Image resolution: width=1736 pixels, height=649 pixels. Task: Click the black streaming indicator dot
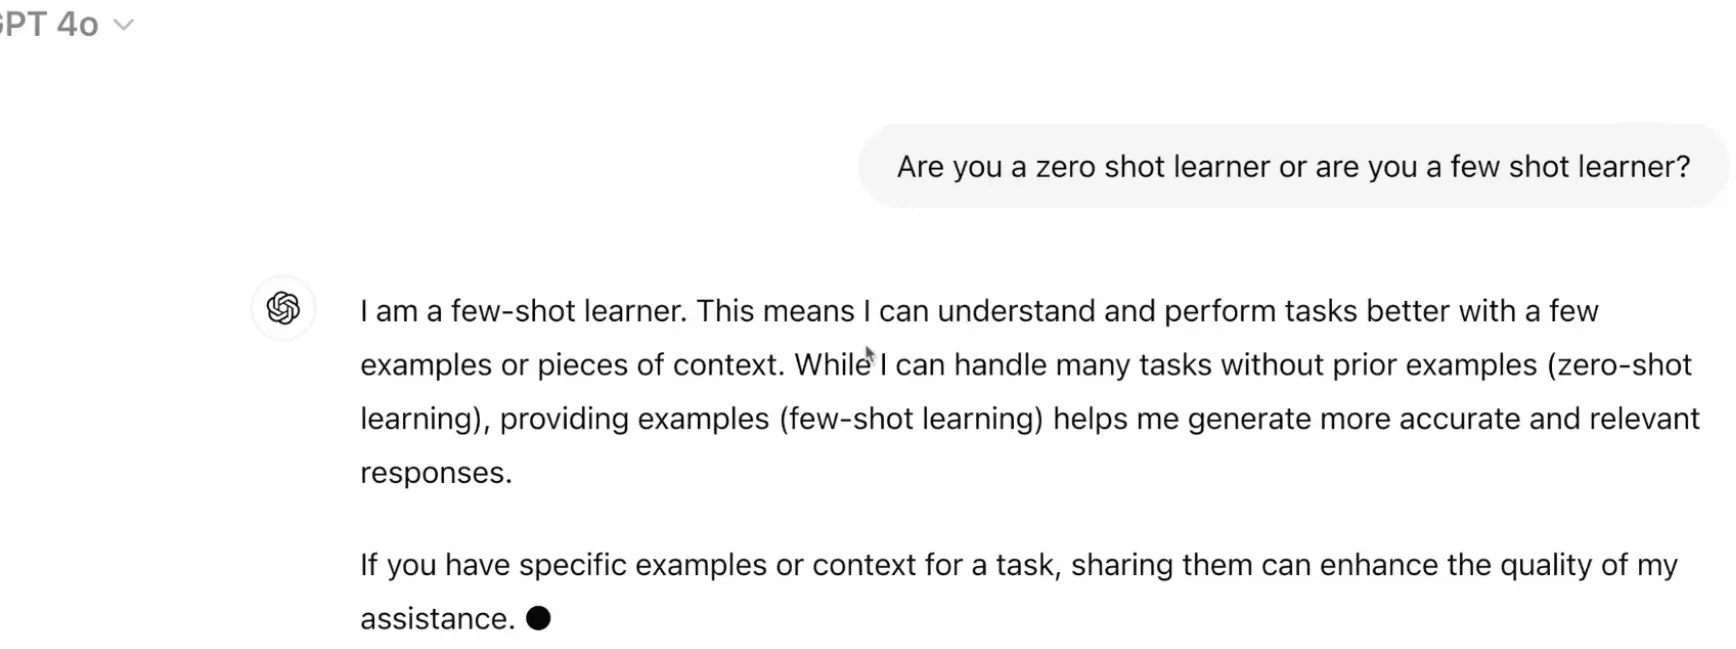pos(538,618)
